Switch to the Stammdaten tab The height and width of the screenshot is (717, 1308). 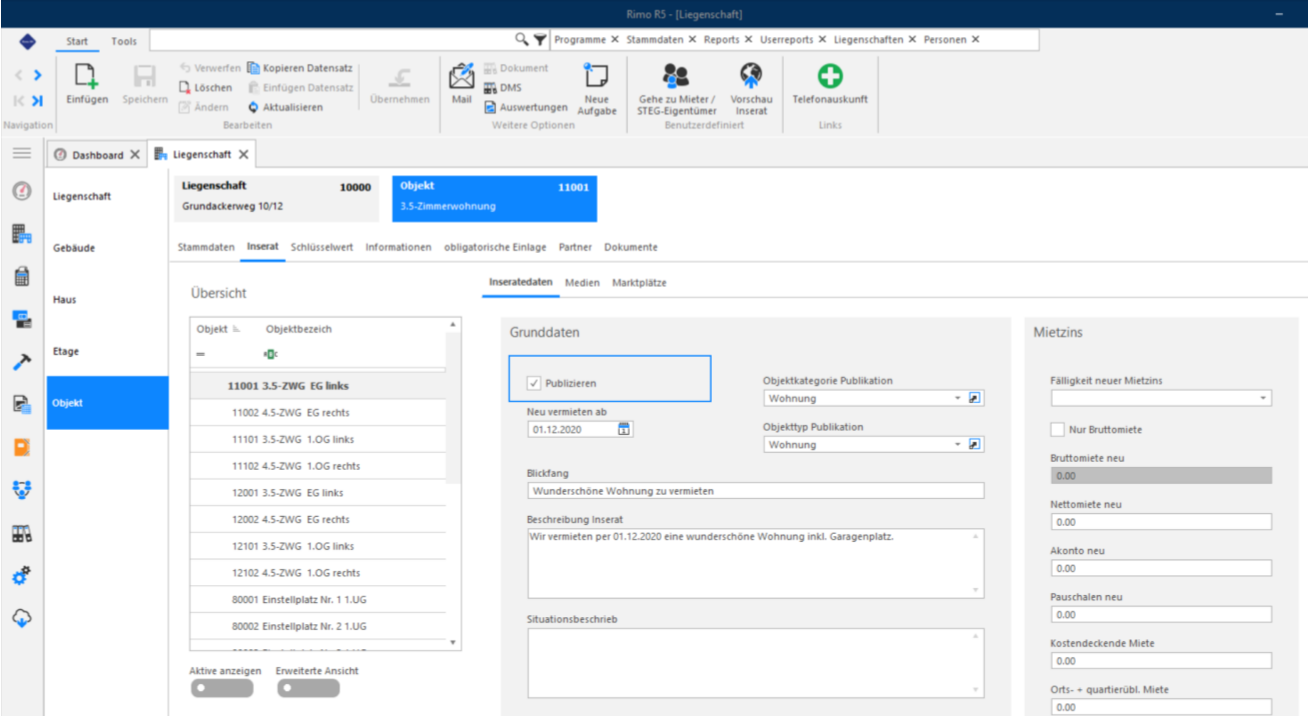(206, 247)
